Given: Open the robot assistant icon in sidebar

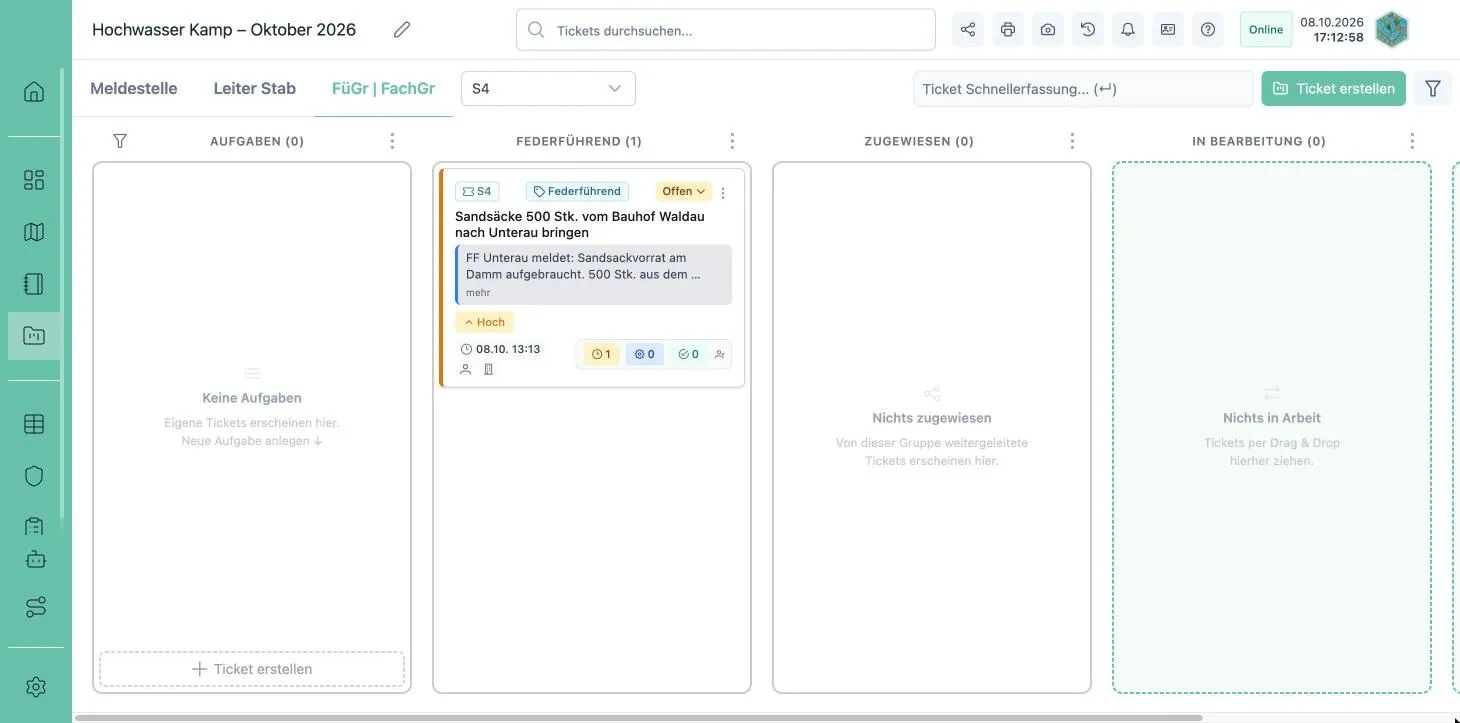Looking at the screenshot, I should click(x=36, y=559).
